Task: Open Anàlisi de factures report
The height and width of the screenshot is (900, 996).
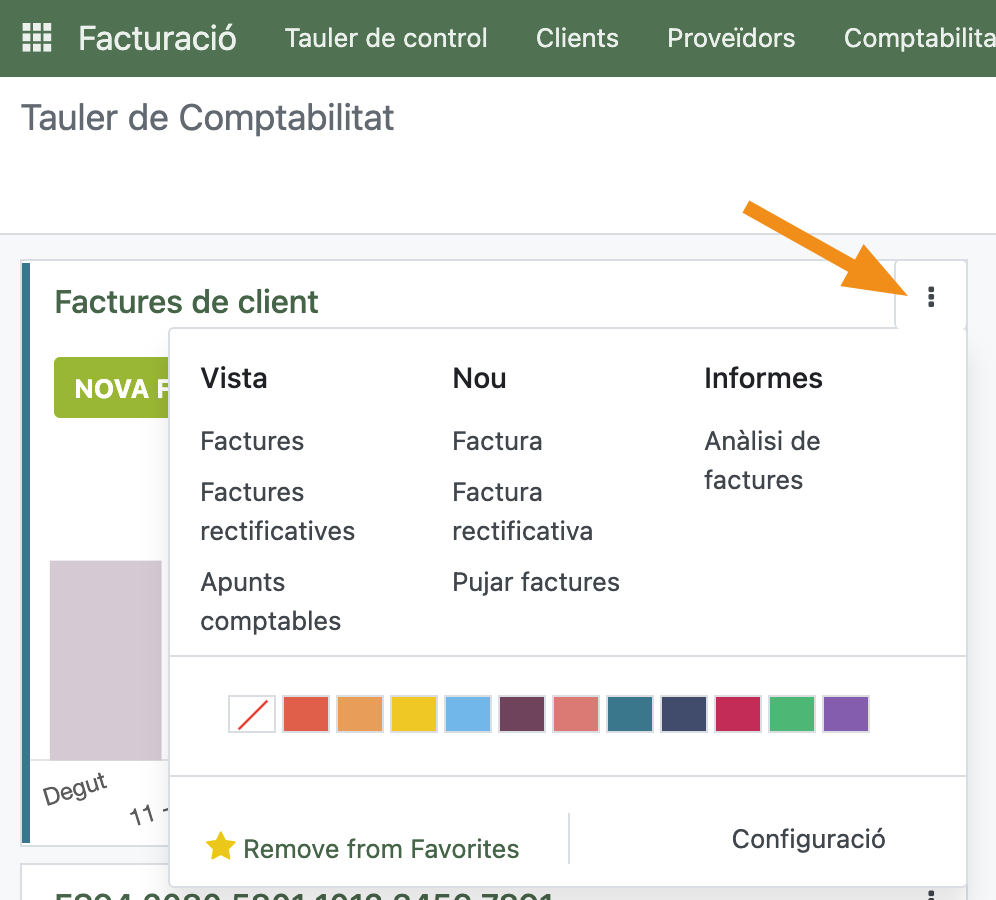Action: pos(761,460)
